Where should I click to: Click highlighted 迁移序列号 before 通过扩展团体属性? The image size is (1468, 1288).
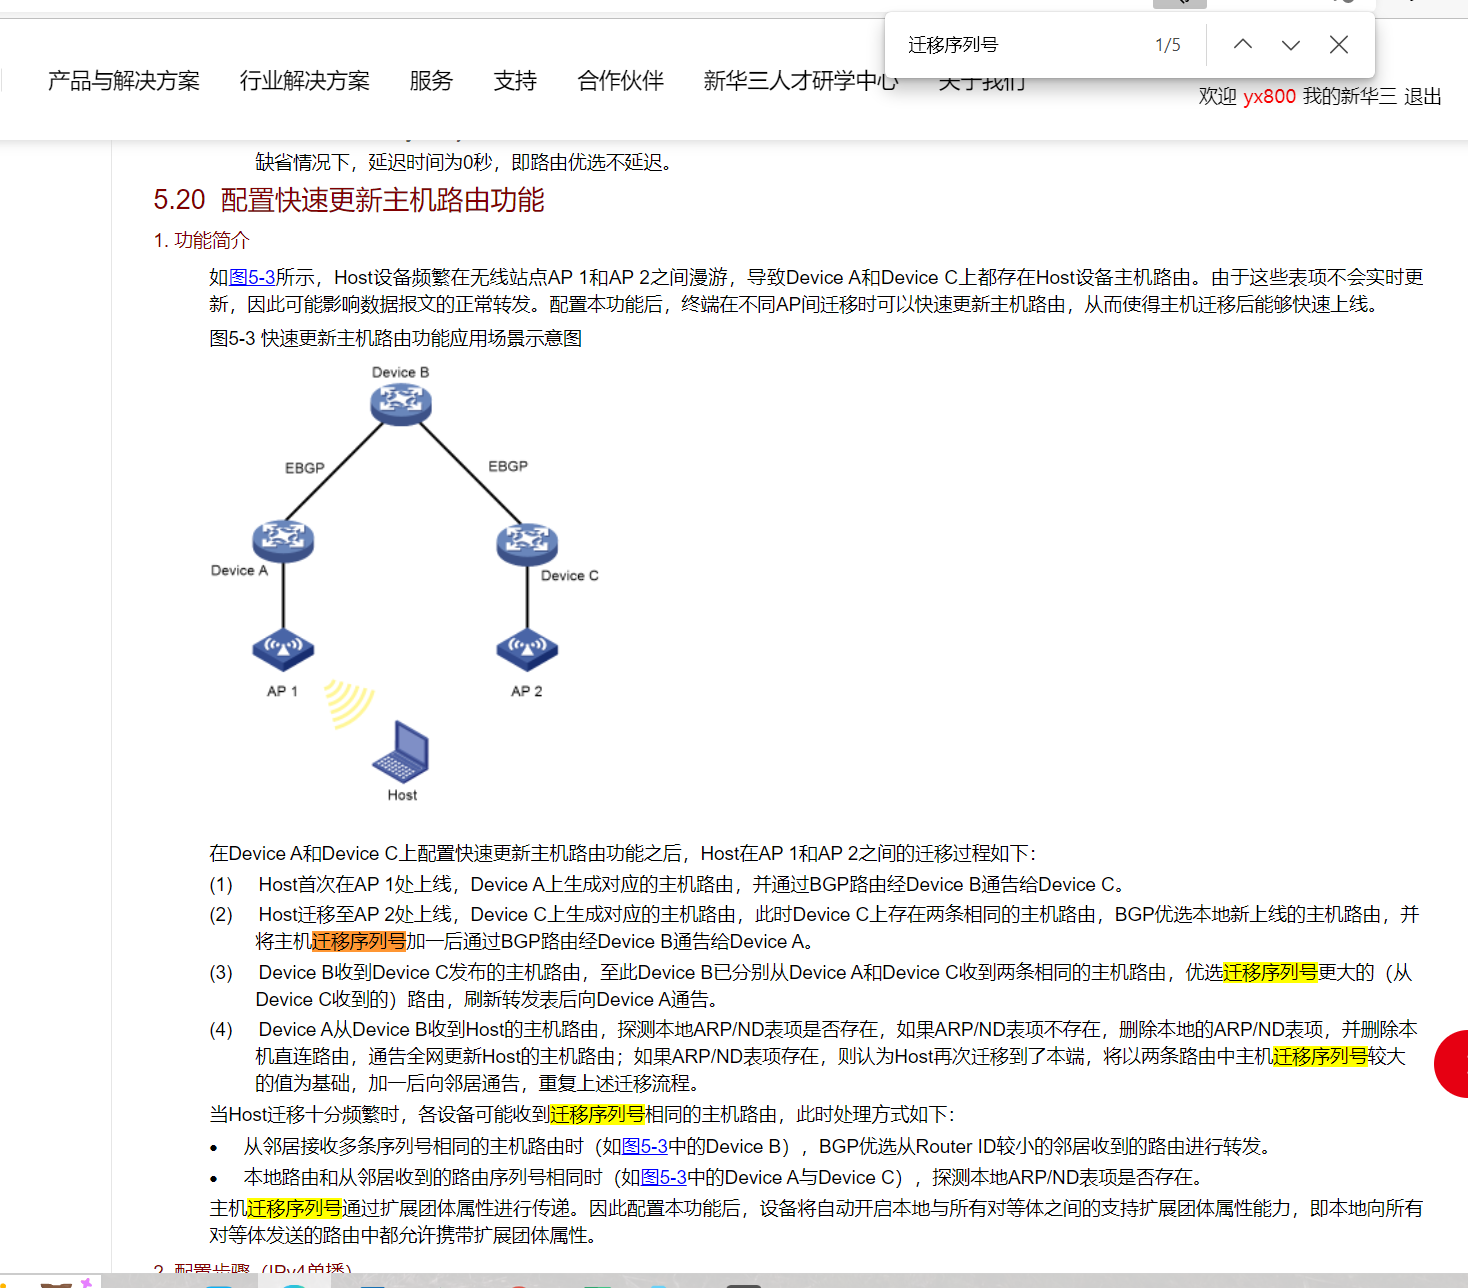[x=295, y=1209]
